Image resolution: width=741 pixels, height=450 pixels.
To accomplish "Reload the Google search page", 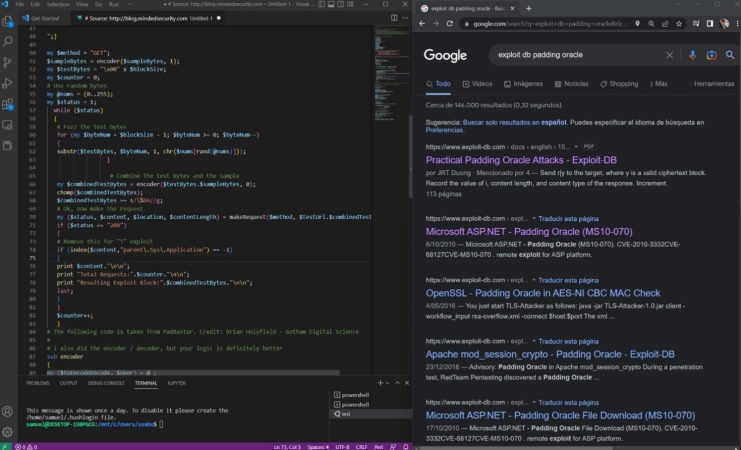I will pos(450,24).
